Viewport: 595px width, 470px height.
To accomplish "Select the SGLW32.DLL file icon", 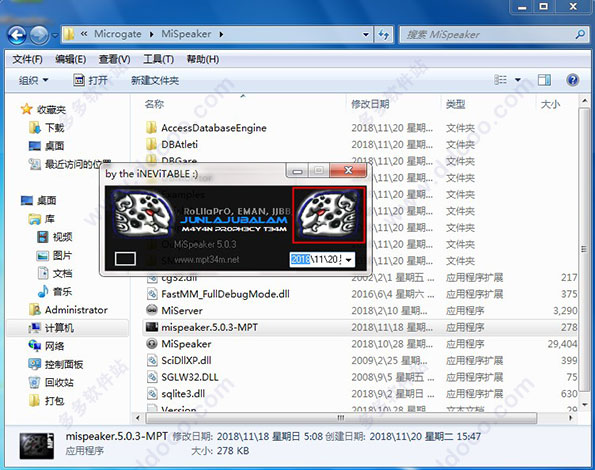I will coord(152,377).
